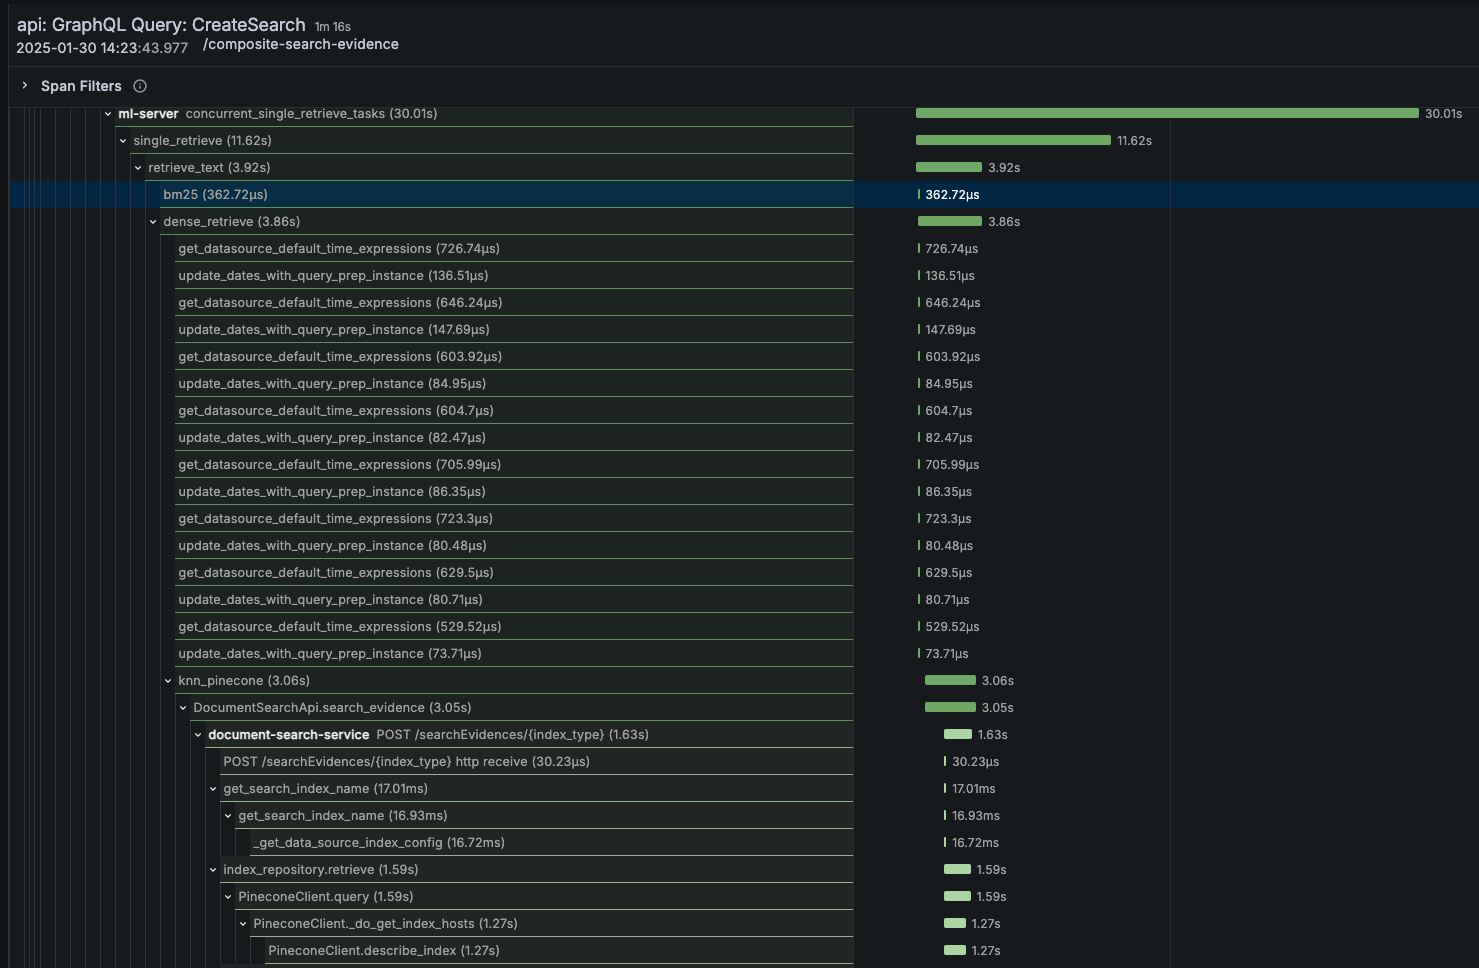
Task: Open the _get_data_source_index_config span
Action: 378,843
